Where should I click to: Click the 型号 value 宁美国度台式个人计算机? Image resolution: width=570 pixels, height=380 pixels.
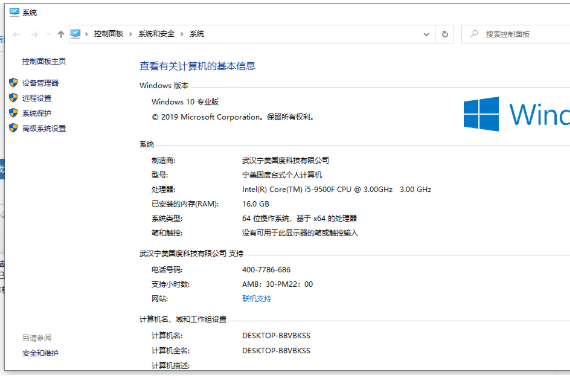[x=282, y=175]
